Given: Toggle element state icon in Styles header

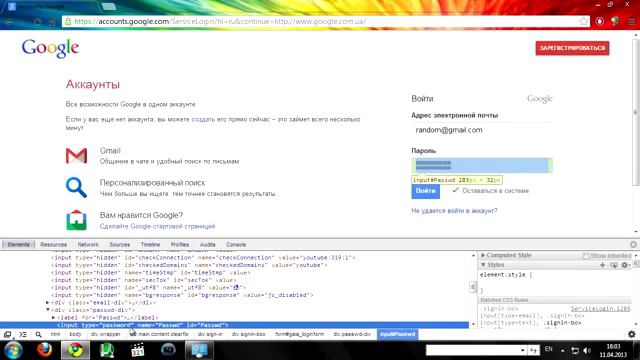Looking at the screenshot, I should click(613, 265).
